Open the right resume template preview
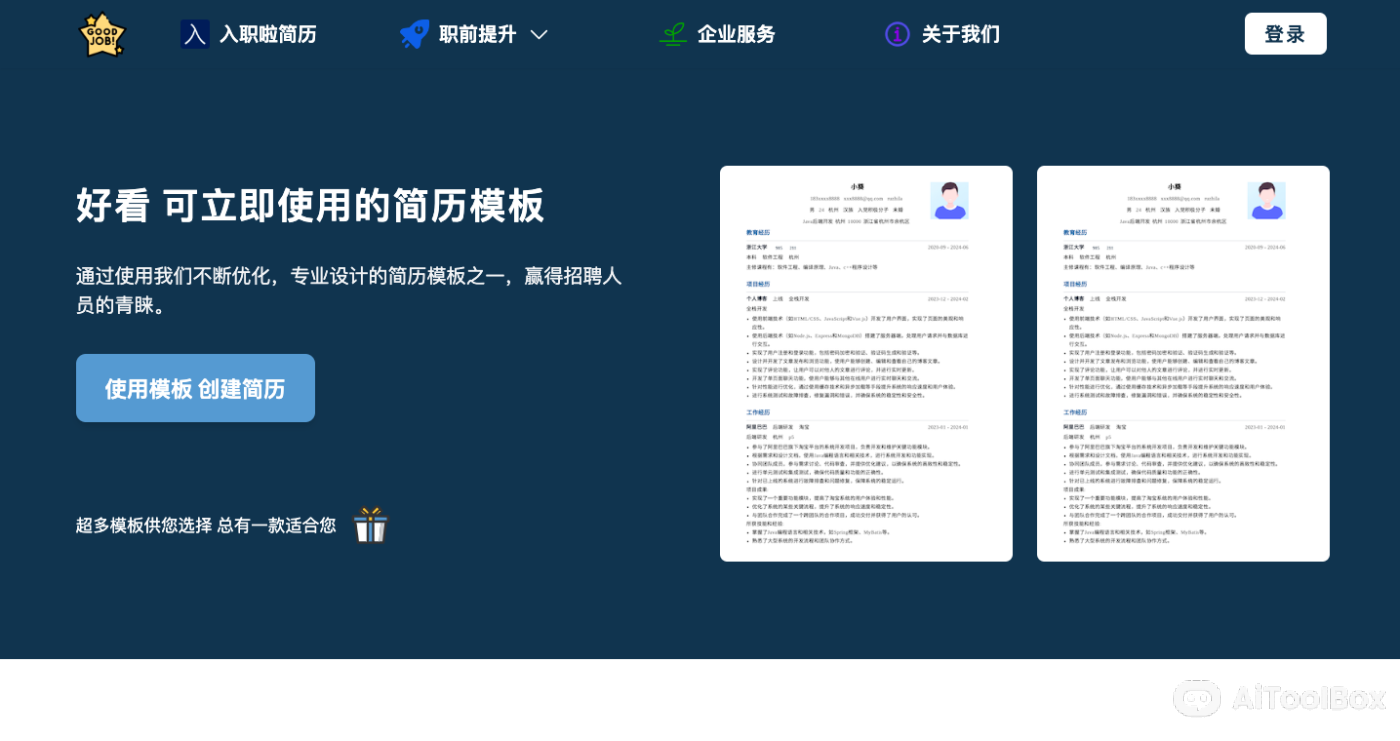Screen dimensions: 1400x741 click(x=1183, y=363)
